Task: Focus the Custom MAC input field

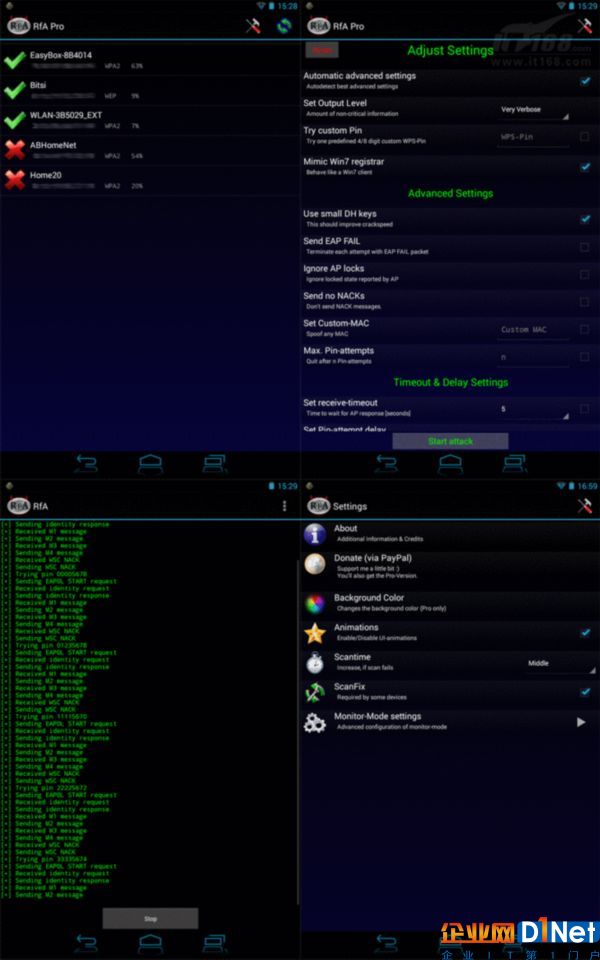Action: point(533,330)
